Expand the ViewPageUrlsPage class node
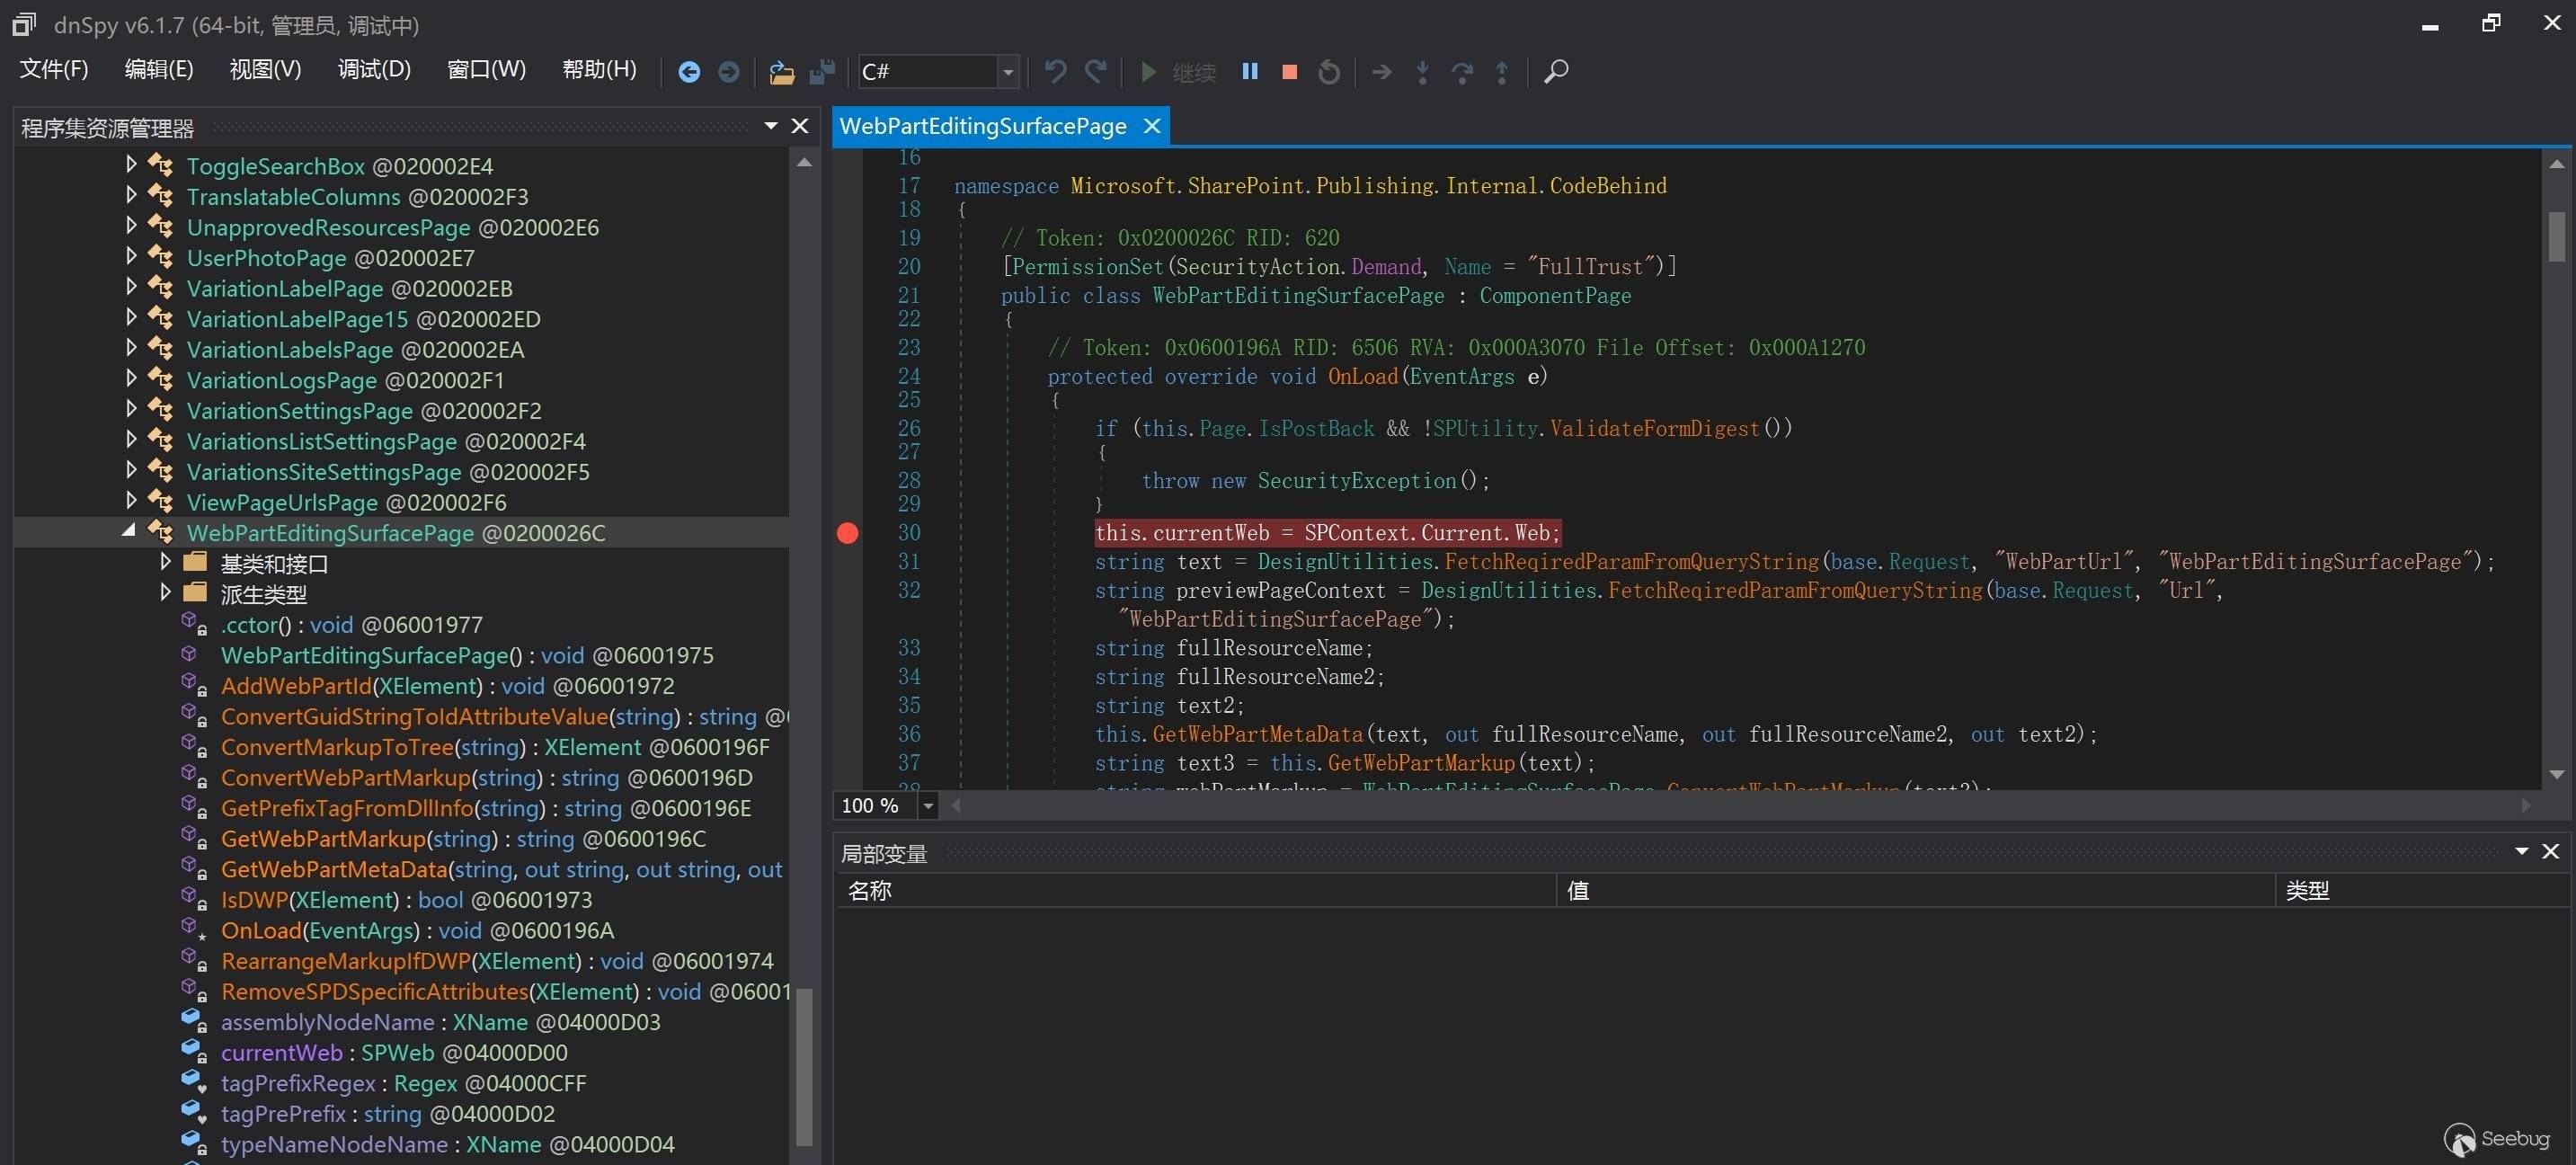This screenshot has height=1165, width=2576. pos(131,500)
